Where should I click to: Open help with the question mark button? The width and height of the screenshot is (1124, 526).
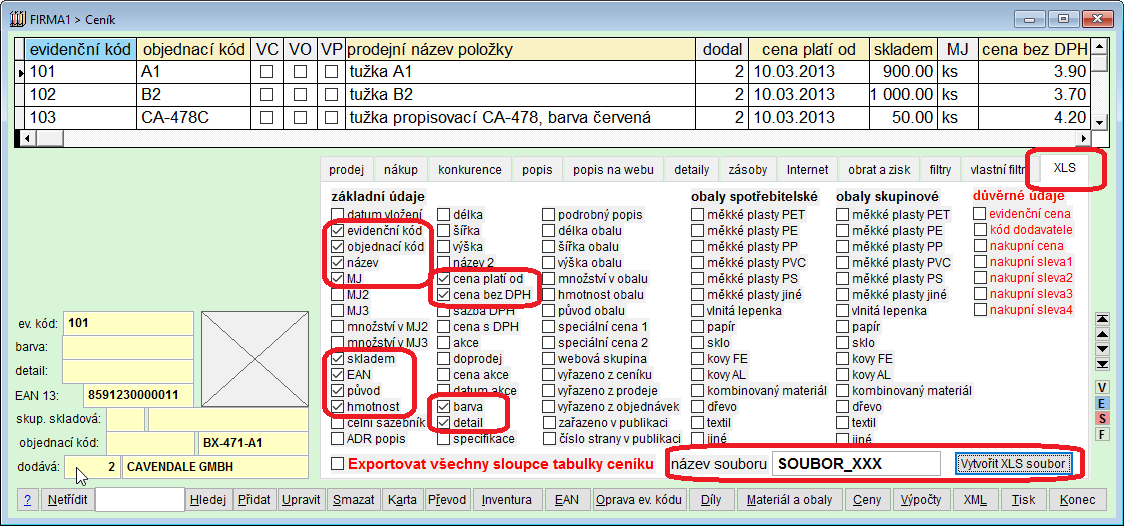tap(28, 500)
